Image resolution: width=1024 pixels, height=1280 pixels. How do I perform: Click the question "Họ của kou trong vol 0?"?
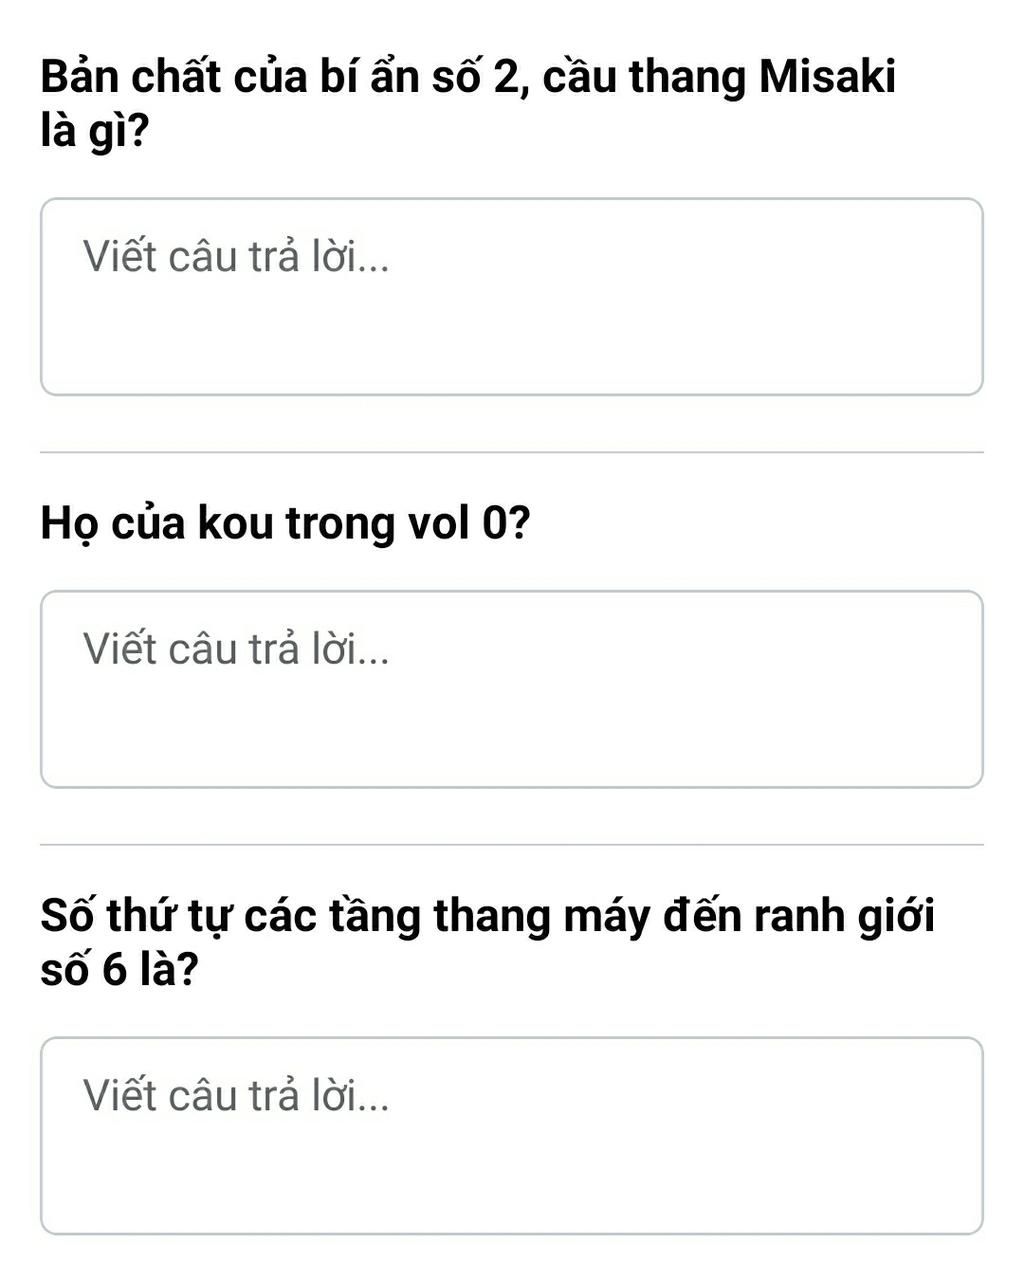pyautogui.click(x=285, y=523)
